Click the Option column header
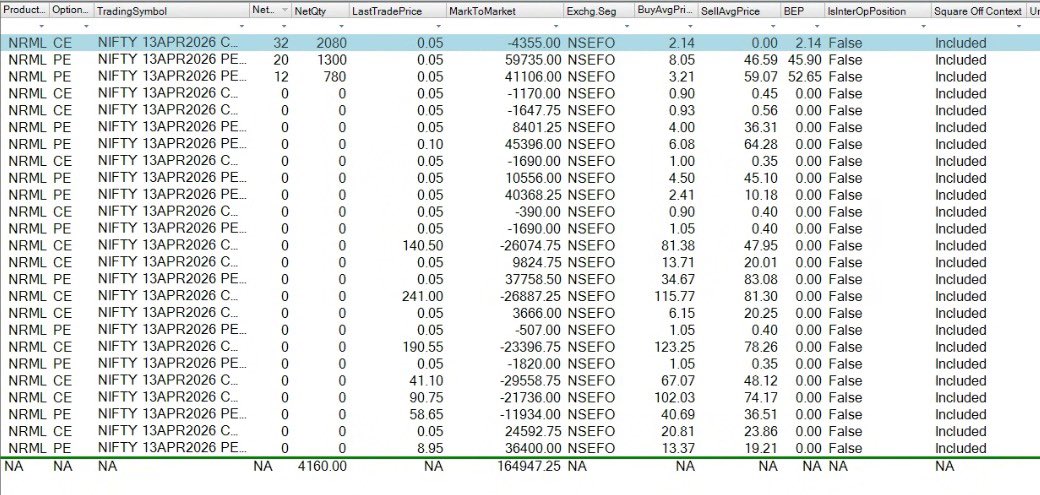Screen dimensions: 1040x495 pos(71,11)
